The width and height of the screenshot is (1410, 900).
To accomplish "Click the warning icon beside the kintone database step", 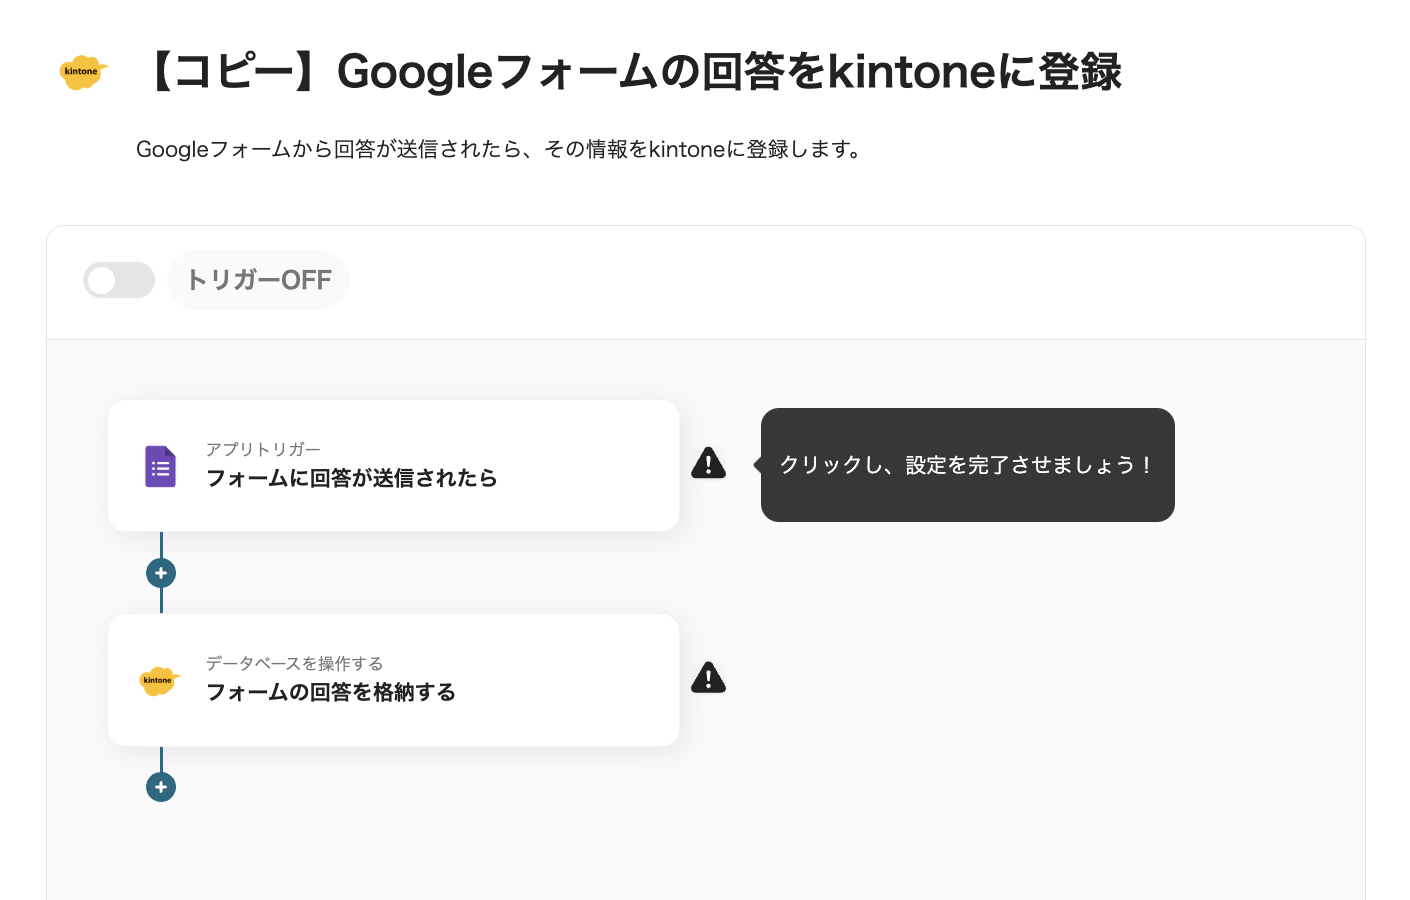I will point(708,677).
